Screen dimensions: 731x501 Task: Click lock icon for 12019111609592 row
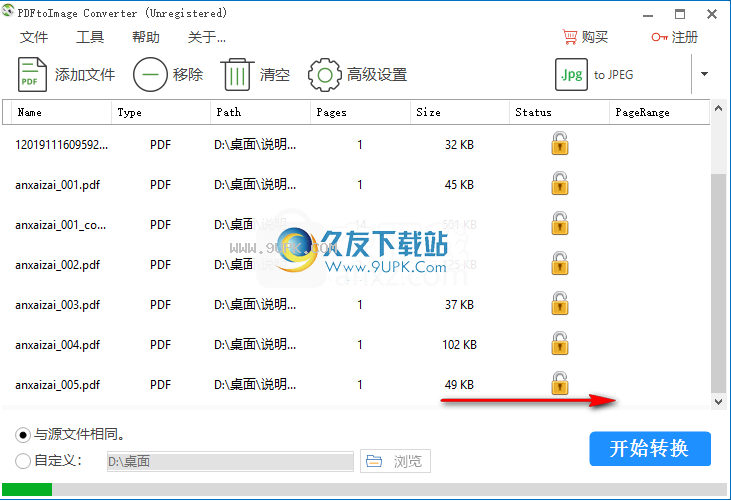559,143
